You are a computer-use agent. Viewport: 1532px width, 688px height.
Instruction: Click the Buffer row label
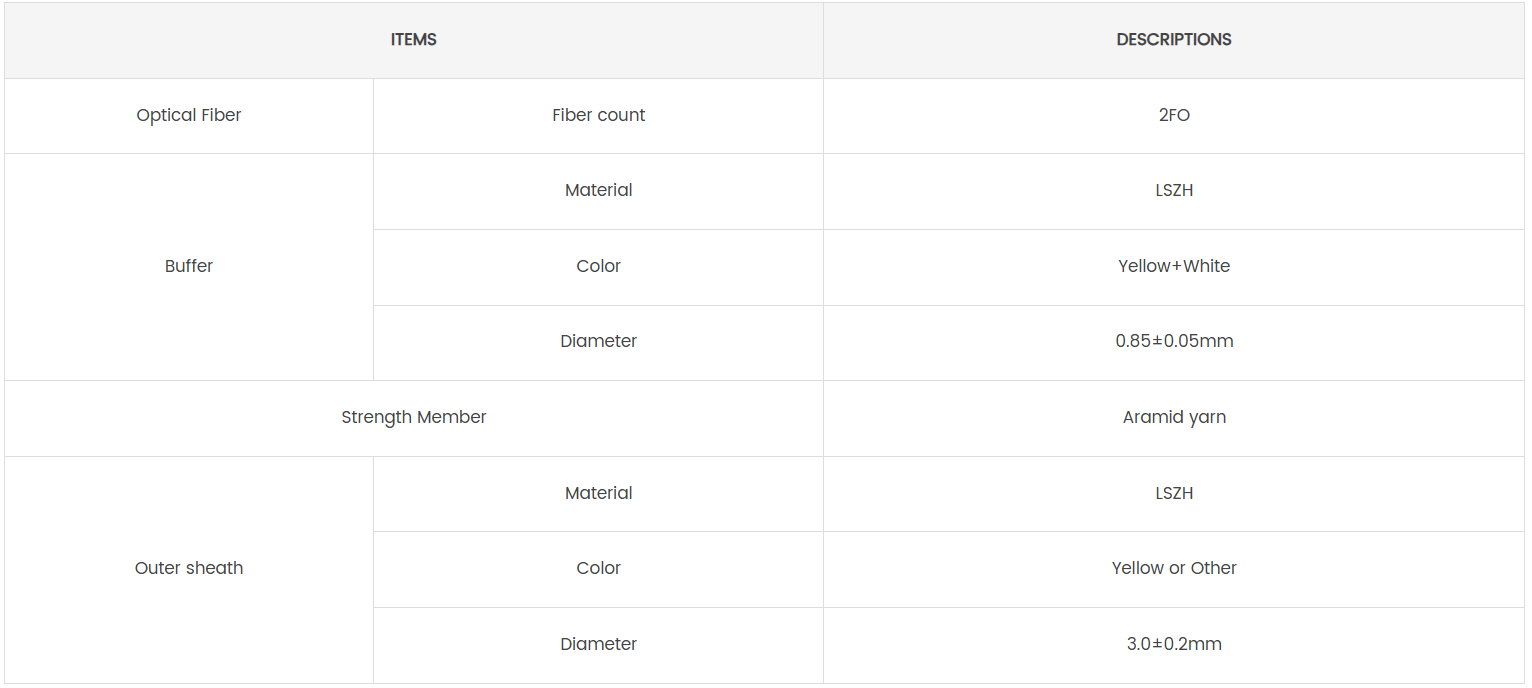(189, 266)
